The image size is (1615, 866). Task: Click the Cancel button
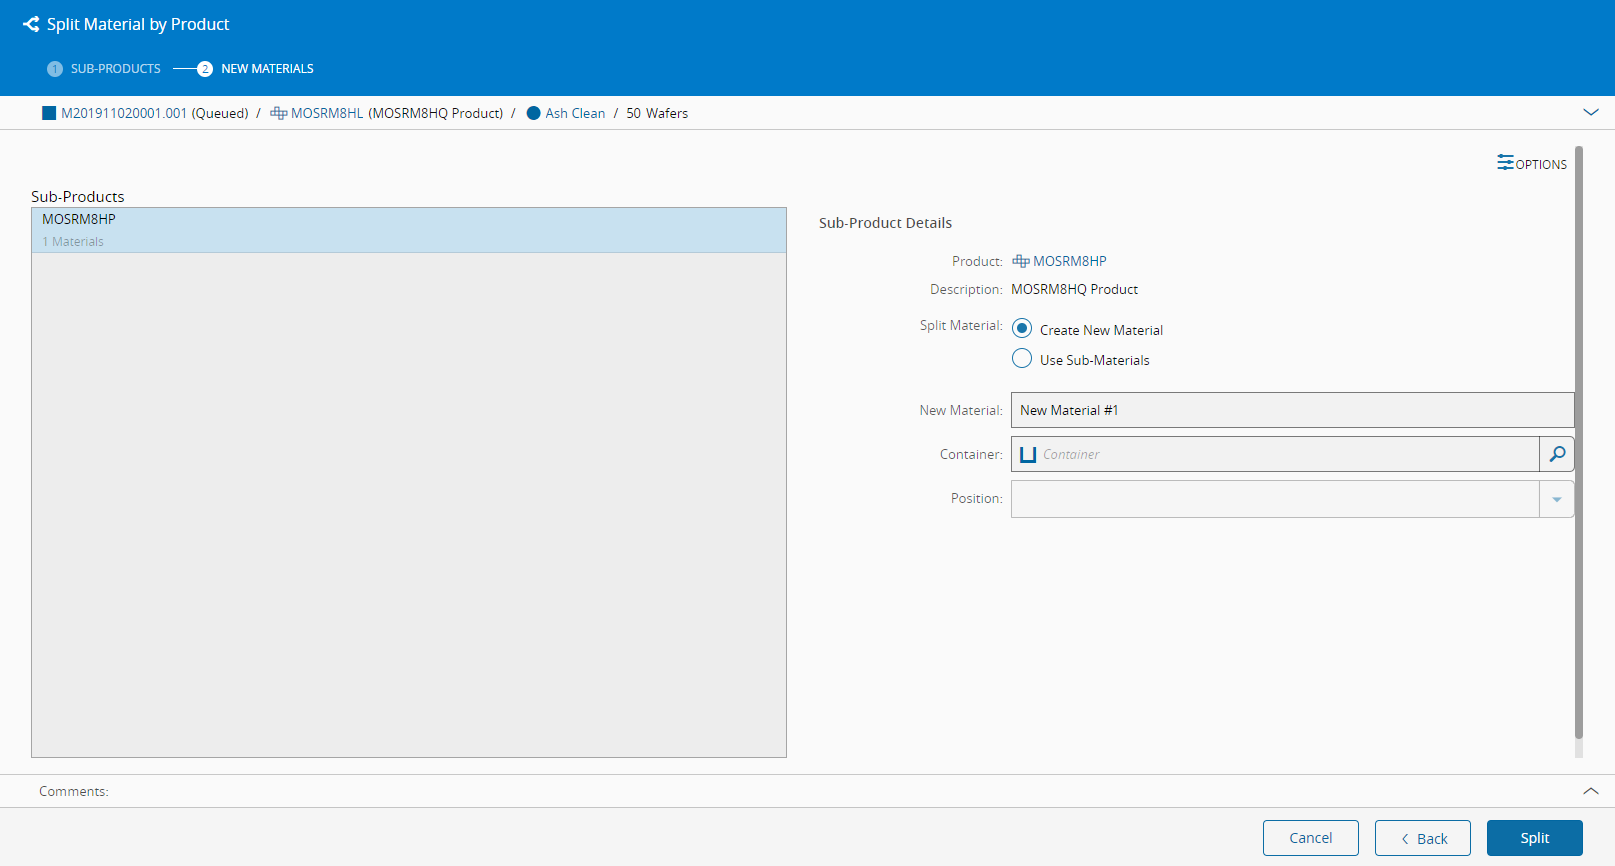point(1310,838)
